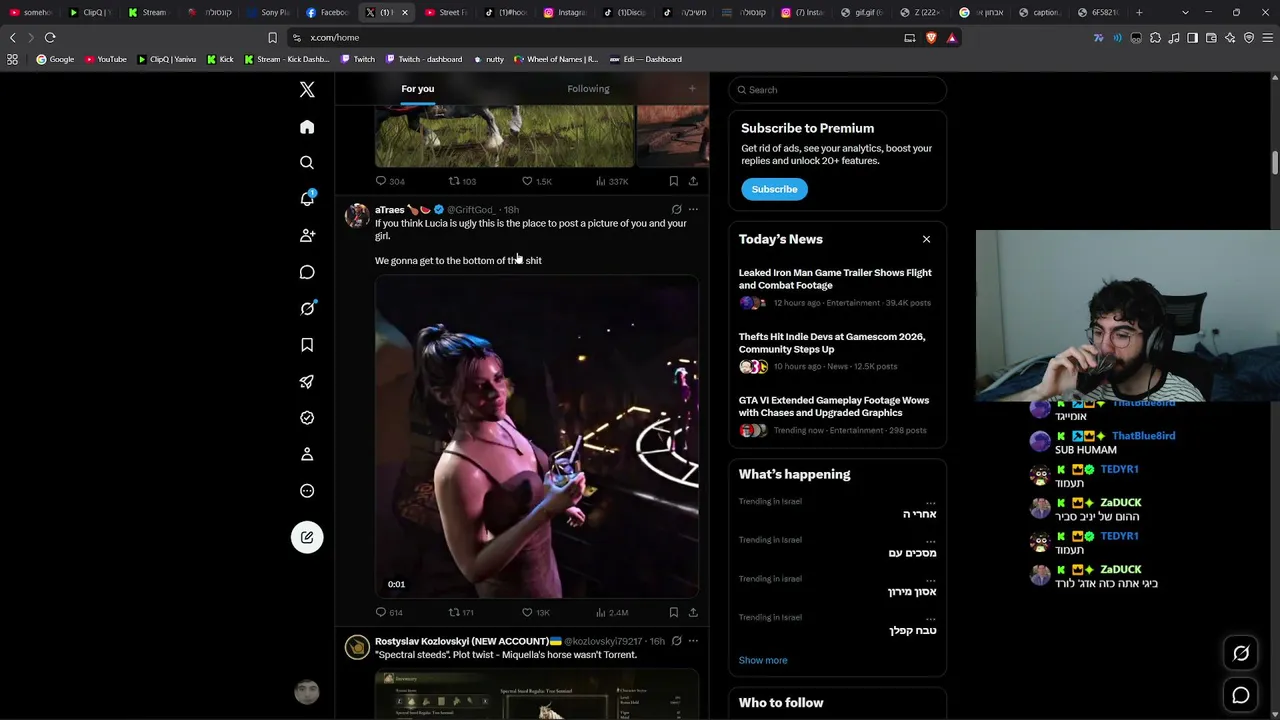Go back with the browser back arrow

click(13, 38)
